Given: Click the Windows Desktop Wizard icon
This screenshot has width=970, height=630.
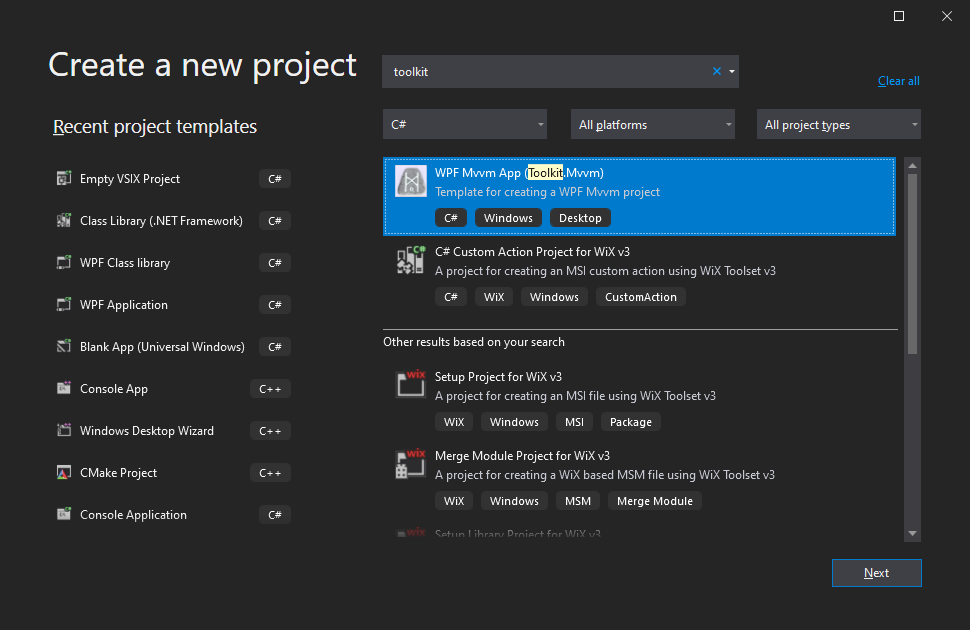Looking at the screenshot, I should tap(64, 431).
